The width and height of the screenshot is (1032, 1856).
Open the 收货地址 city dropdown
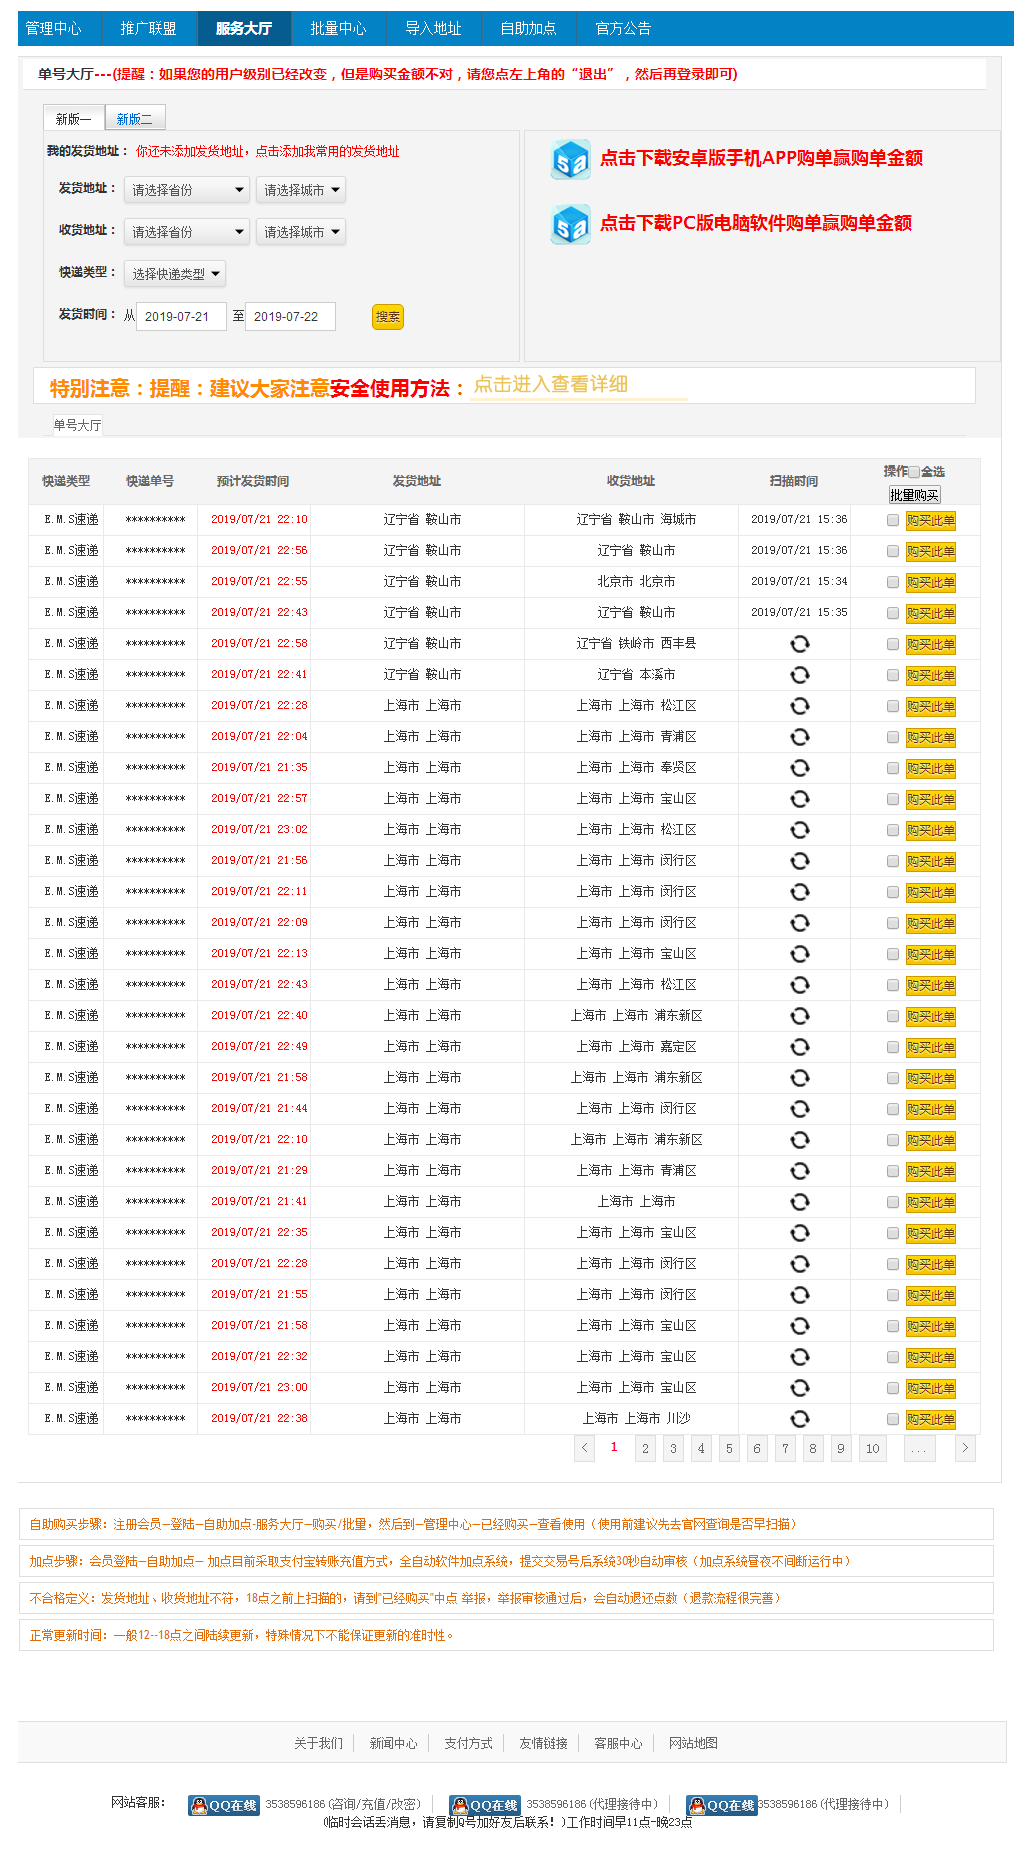click(301, 232)
